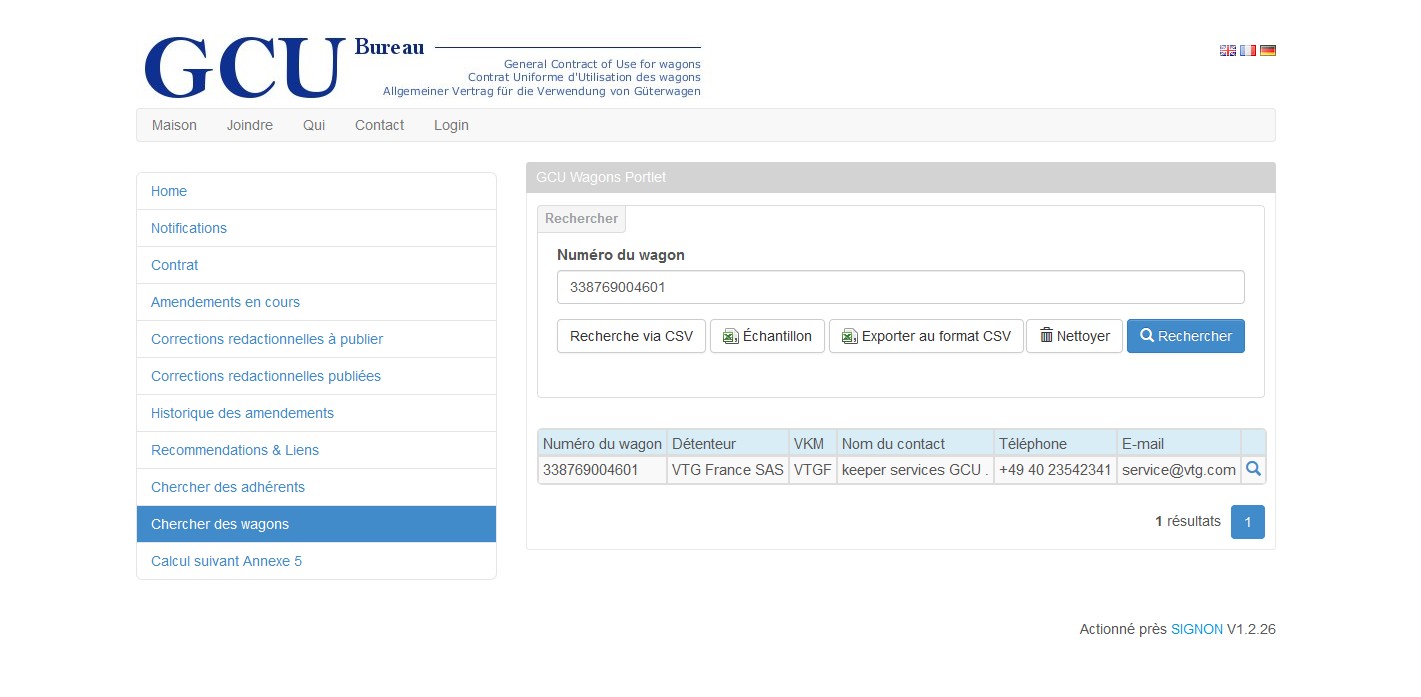Viewport: 1421px width, 697px height.
Task: Click page 1 pagination button
Action: pos(1247,522)
